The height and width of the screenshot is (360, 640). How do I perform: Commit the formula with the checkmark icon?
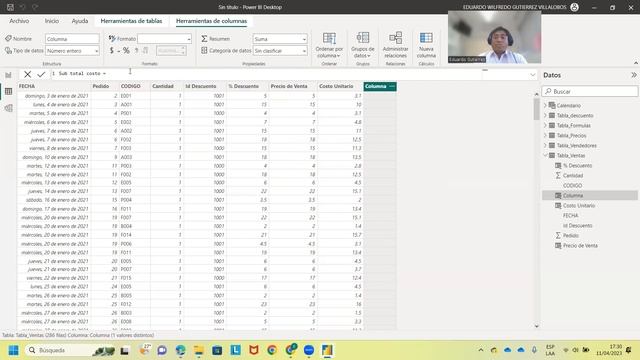[41, 74]
